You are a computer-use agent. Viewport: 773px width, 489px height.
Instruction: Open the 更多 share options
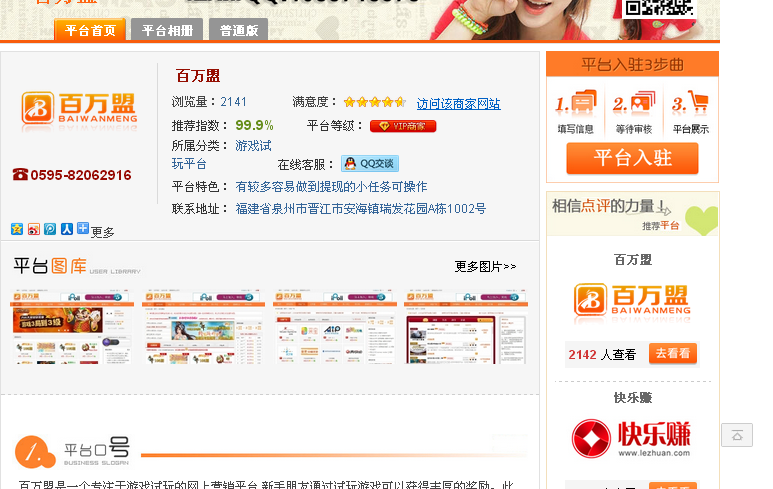click(102, 232)
